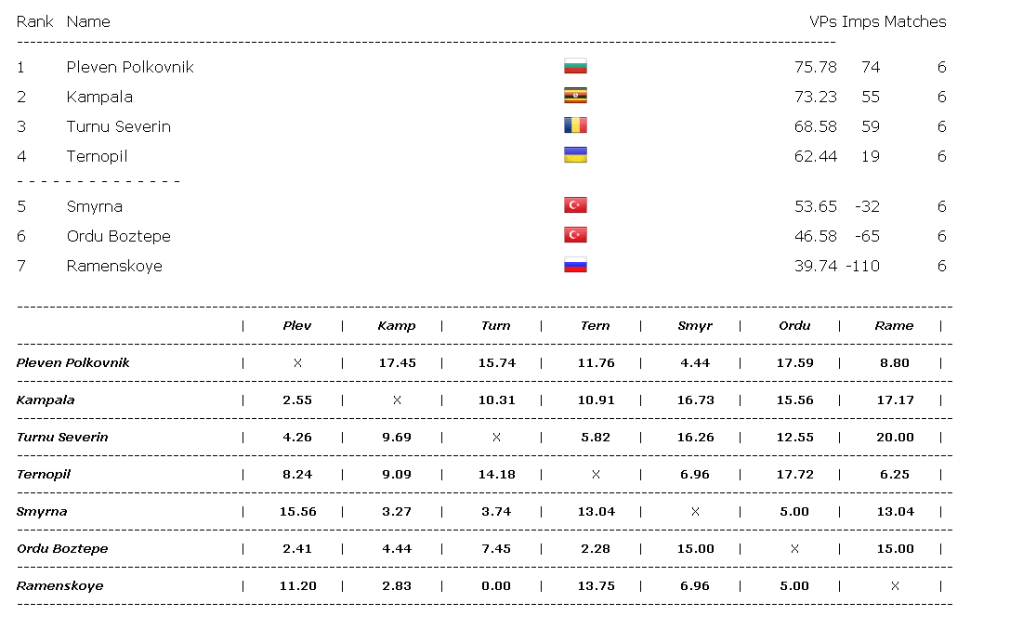The width and height of the screenshot is (1023, 629).
Task: Open Ternopil team in the ranking list
Action: point(97,156)
